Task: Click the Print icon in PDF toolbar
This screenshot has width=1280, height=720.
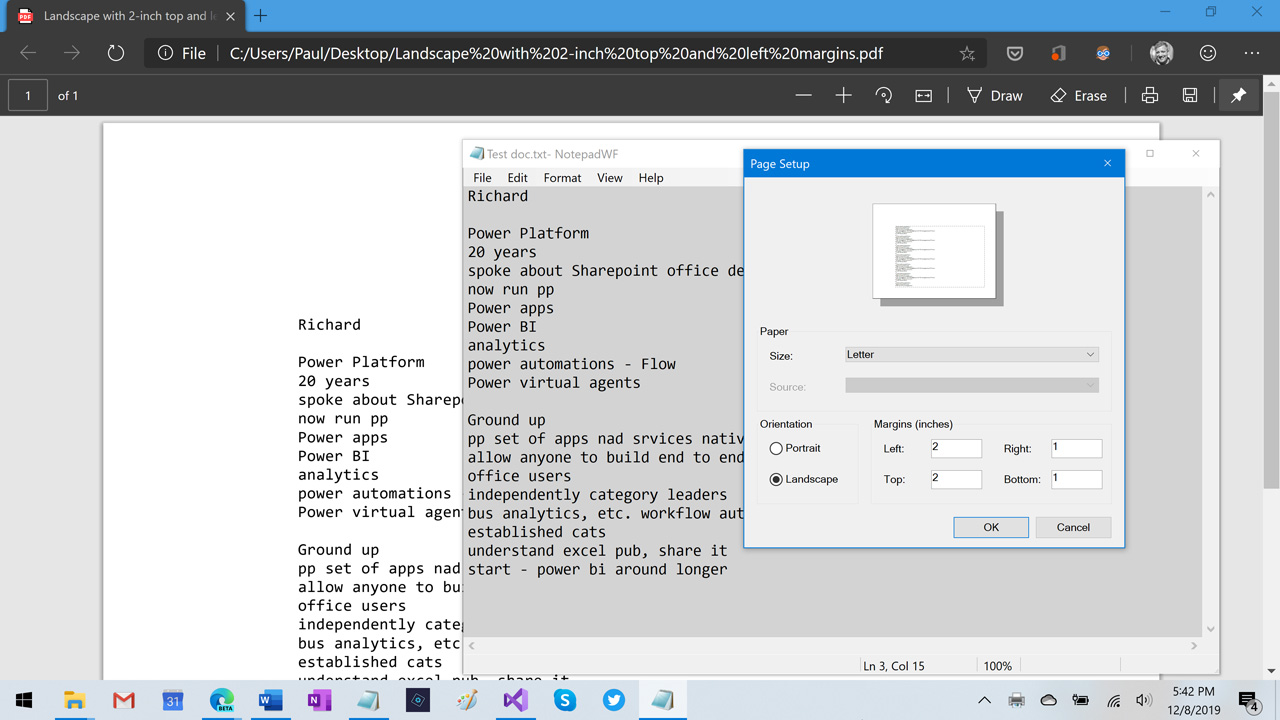Action: point(1150,96)
